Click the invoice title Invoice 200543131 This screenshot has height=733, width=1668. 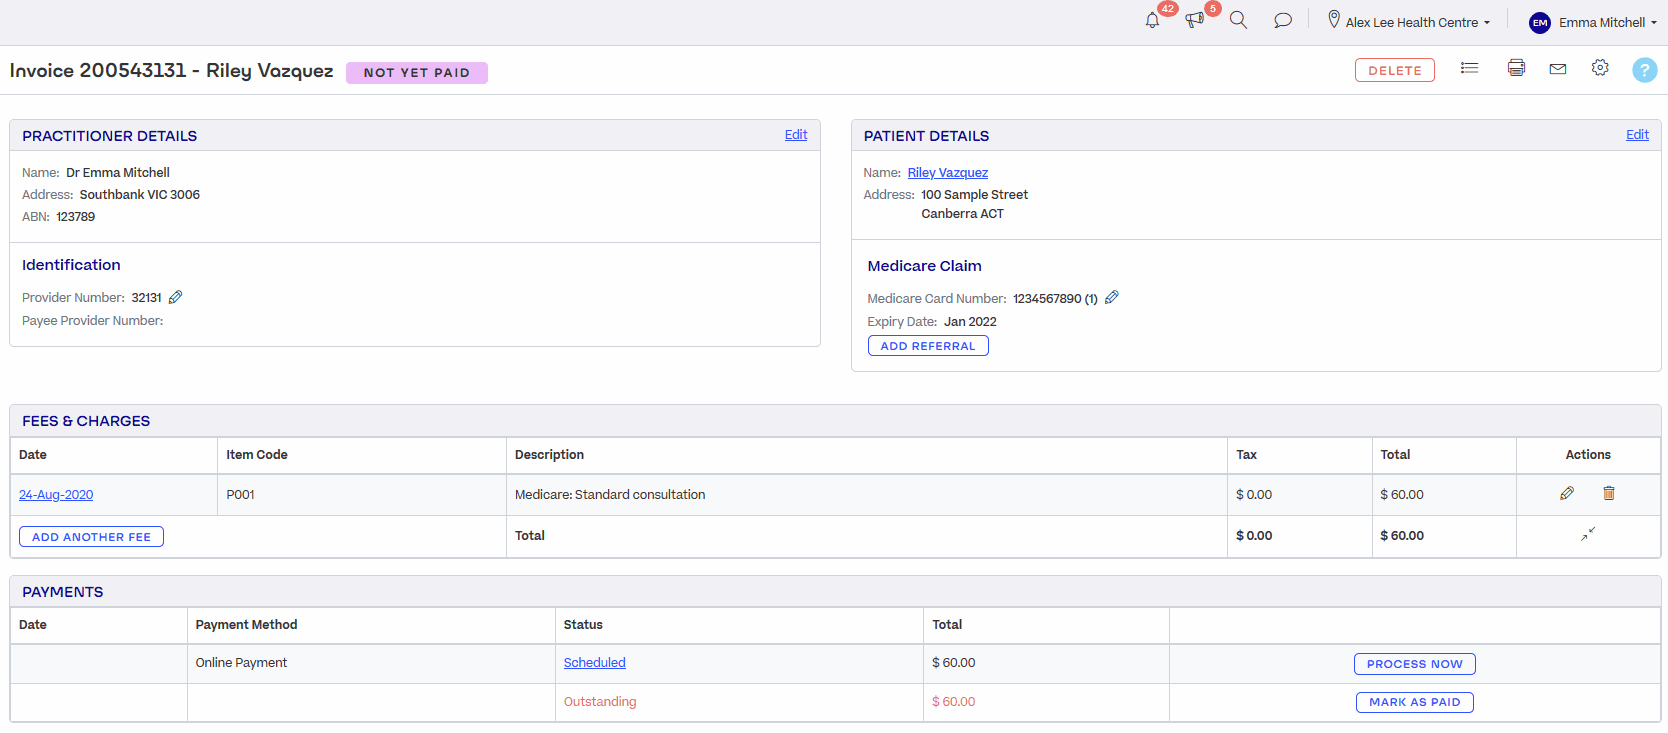point(98,70)
